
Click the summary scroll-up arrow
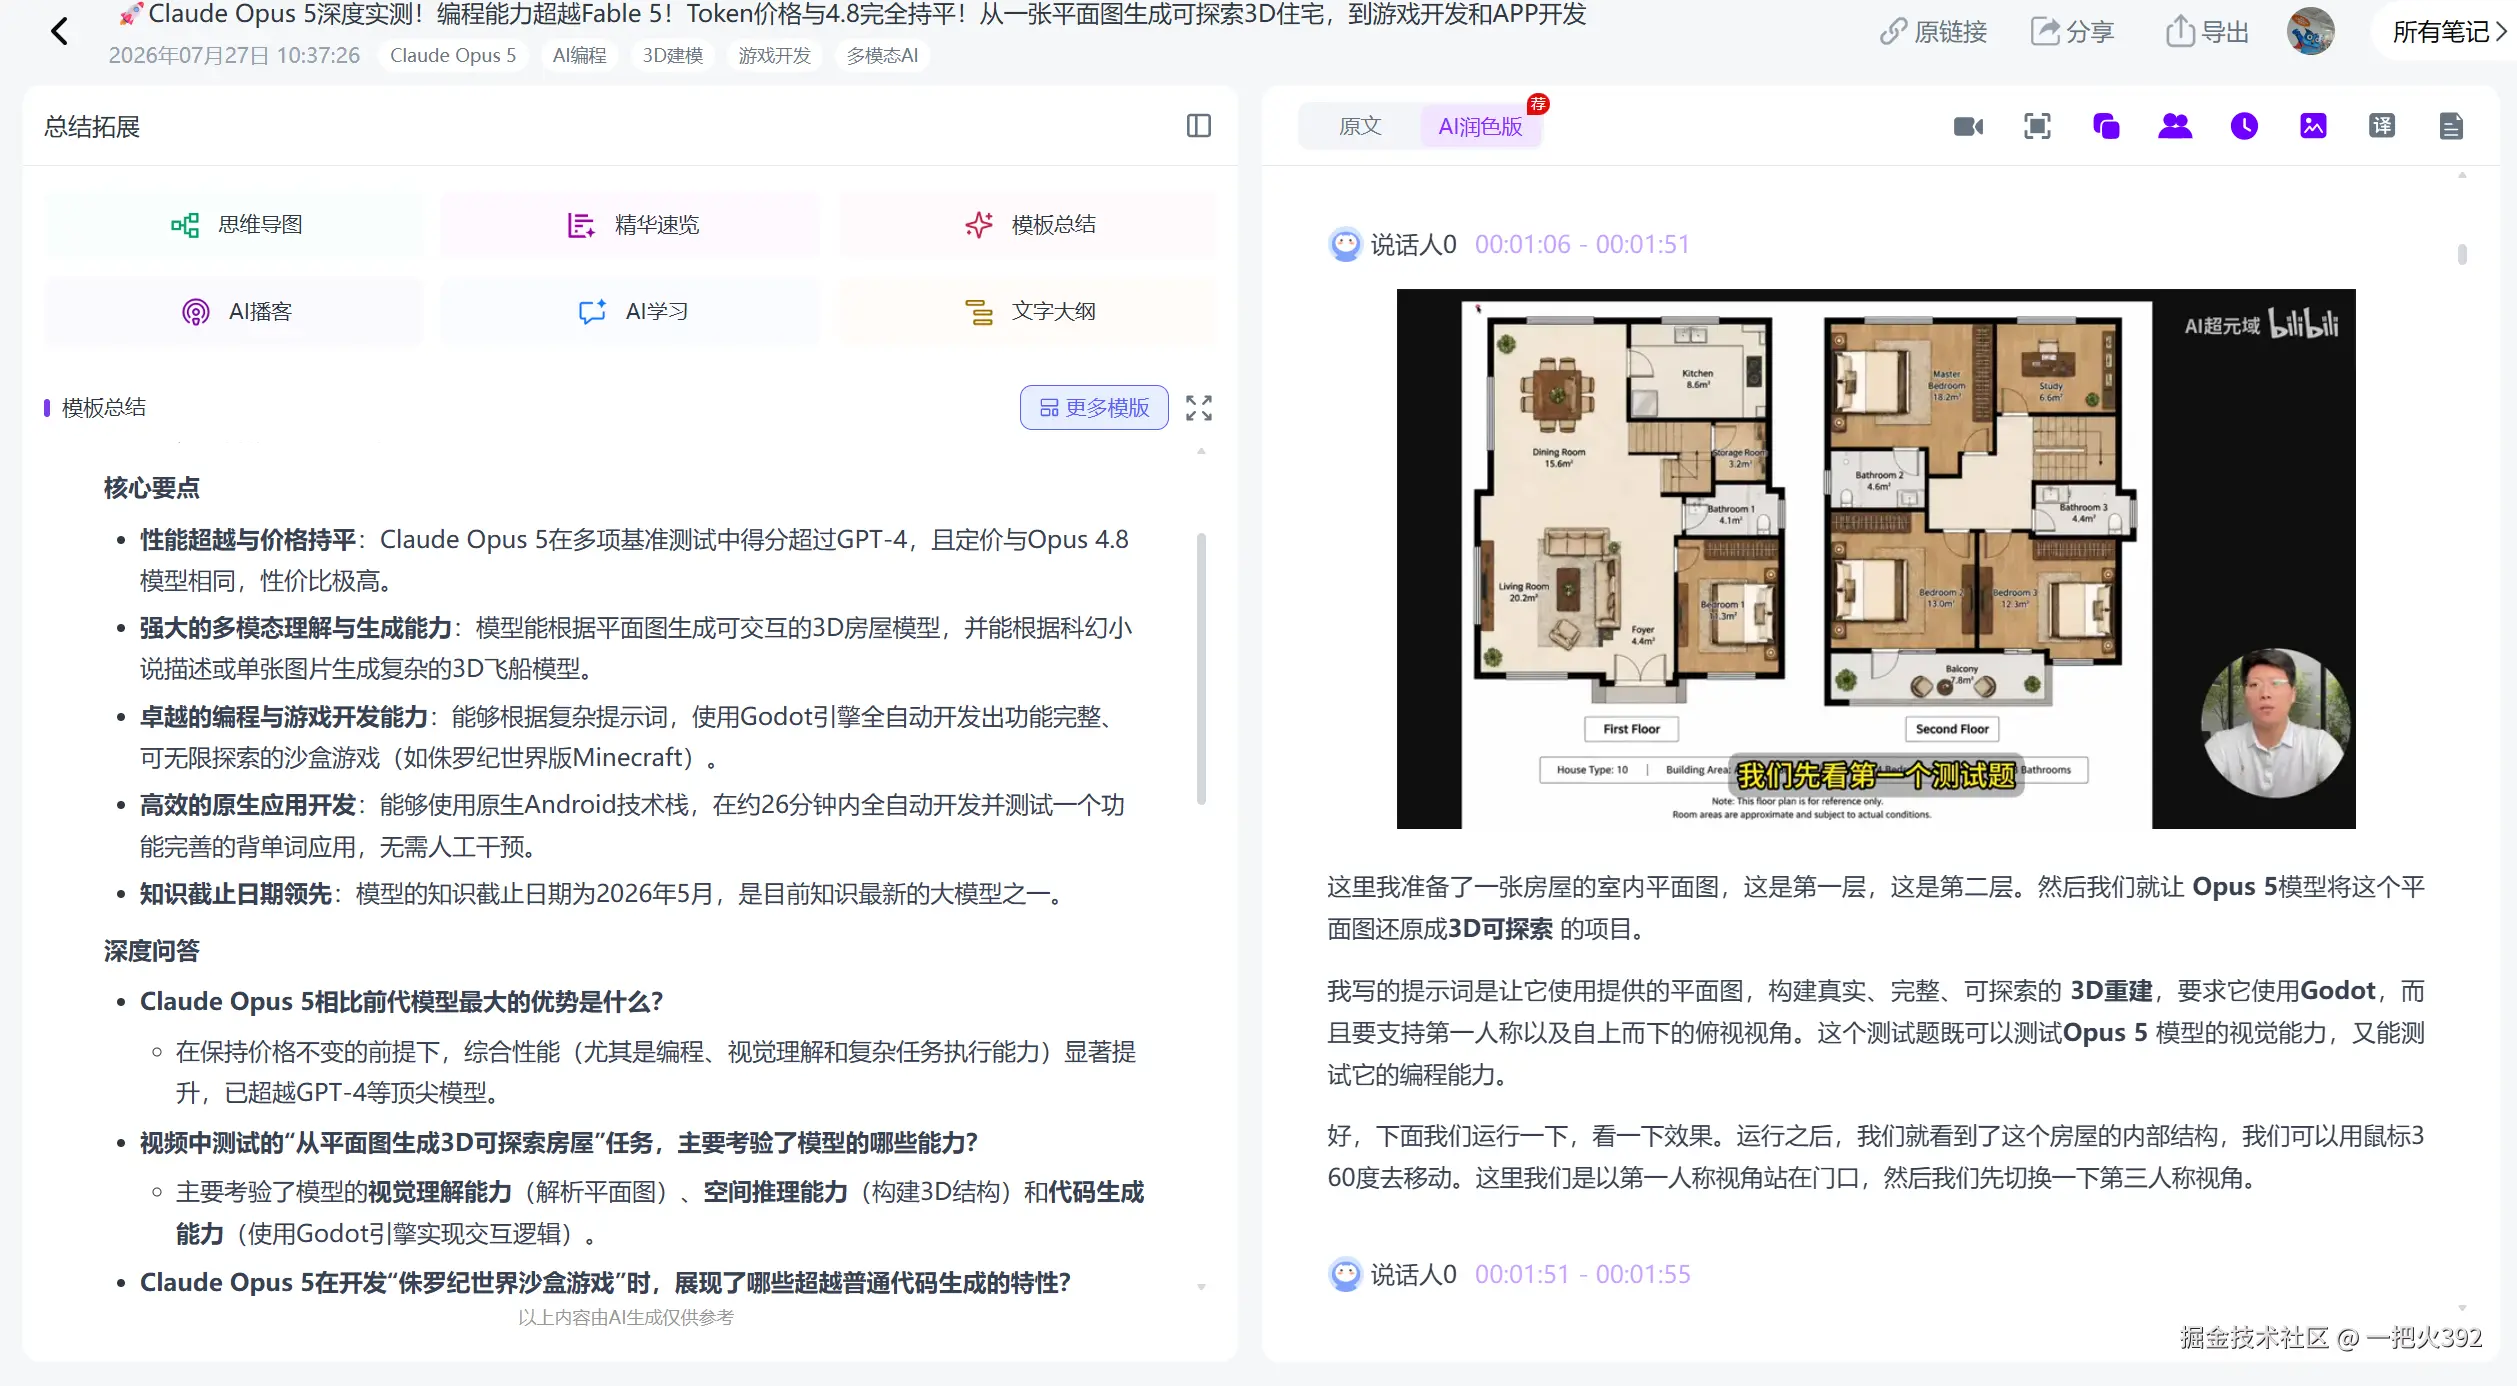point(1201,452)
